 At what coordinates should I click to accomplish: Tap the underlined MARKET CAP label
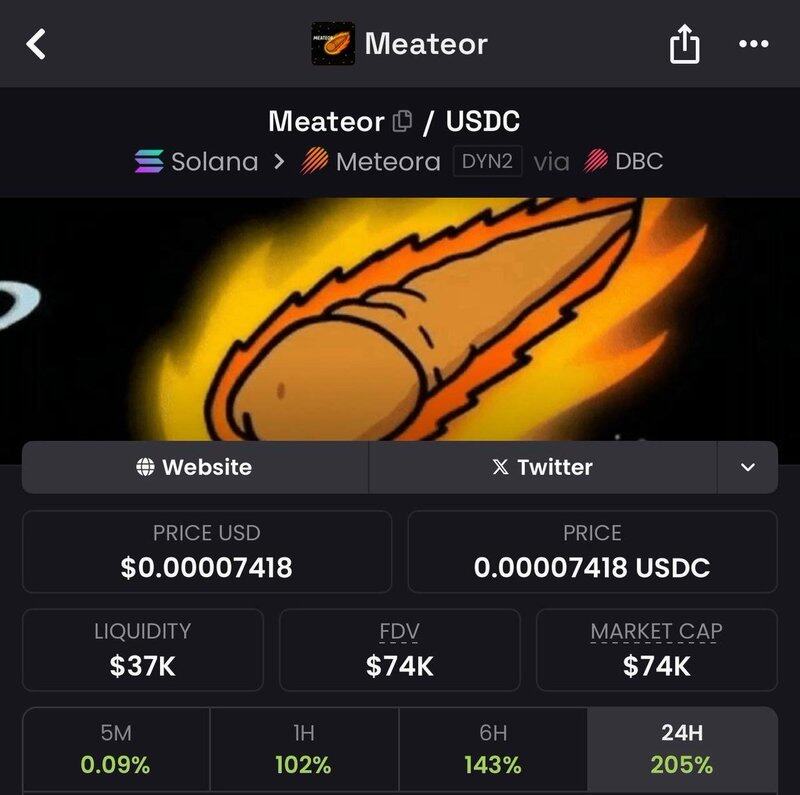(656, 632)
